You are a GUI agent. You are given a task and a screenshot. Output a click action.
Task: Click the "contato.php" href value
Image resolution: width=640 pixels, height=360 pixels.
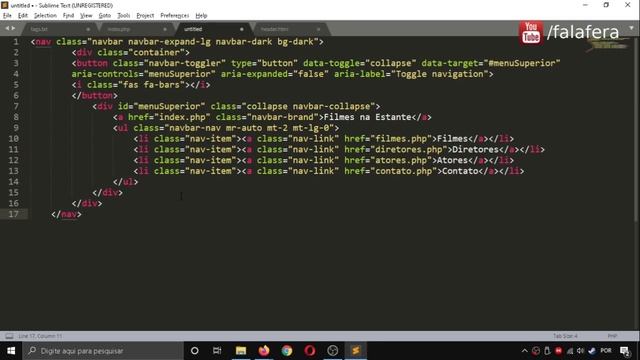click(x=403, y=171)
